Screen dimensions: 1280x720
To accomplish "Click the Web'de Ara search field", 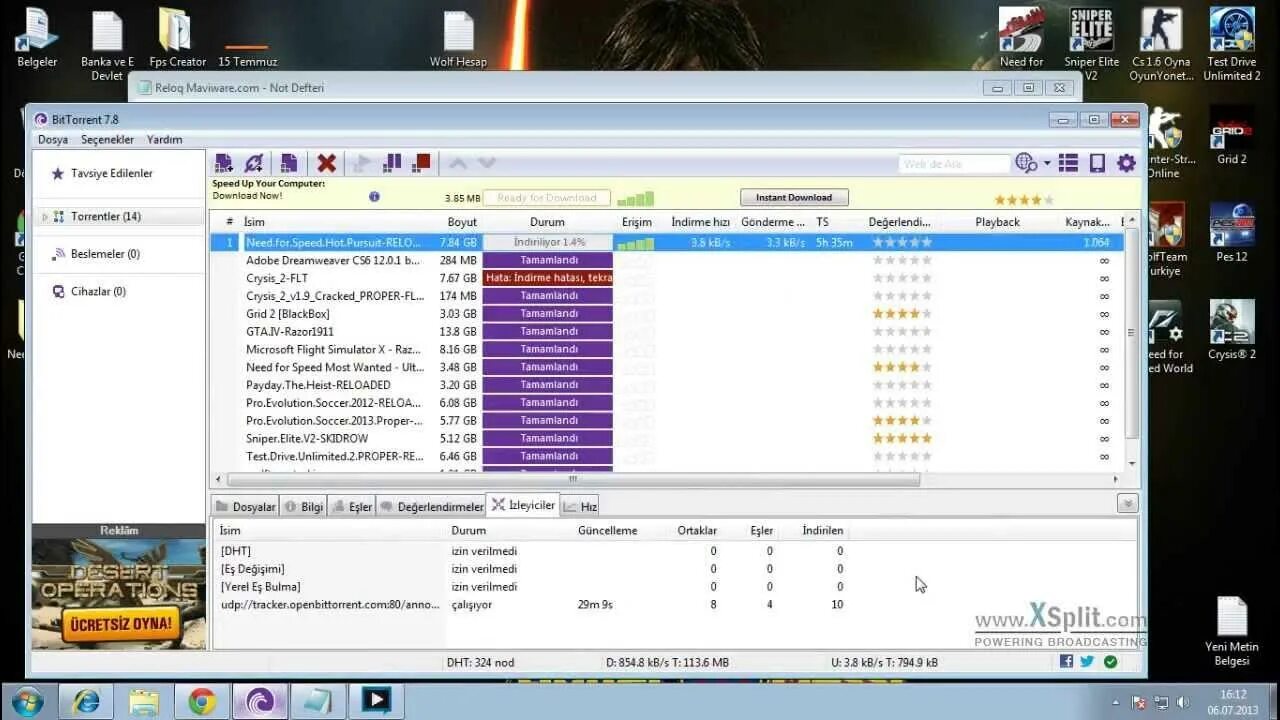I will point(954,164).
